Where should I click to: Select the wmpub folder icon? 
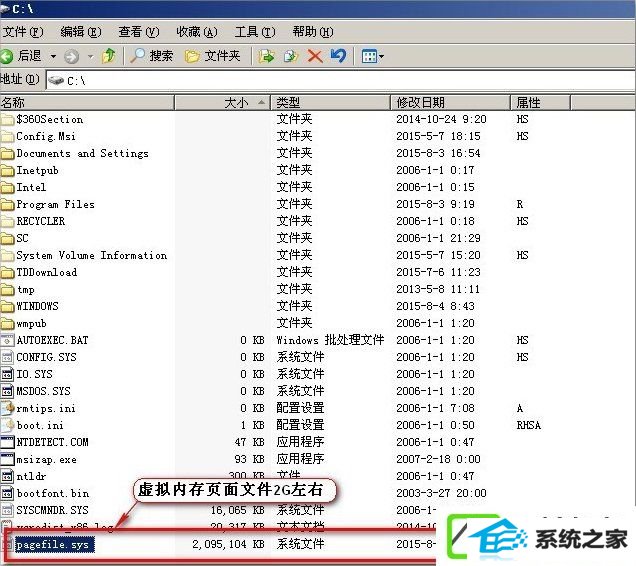7,324
